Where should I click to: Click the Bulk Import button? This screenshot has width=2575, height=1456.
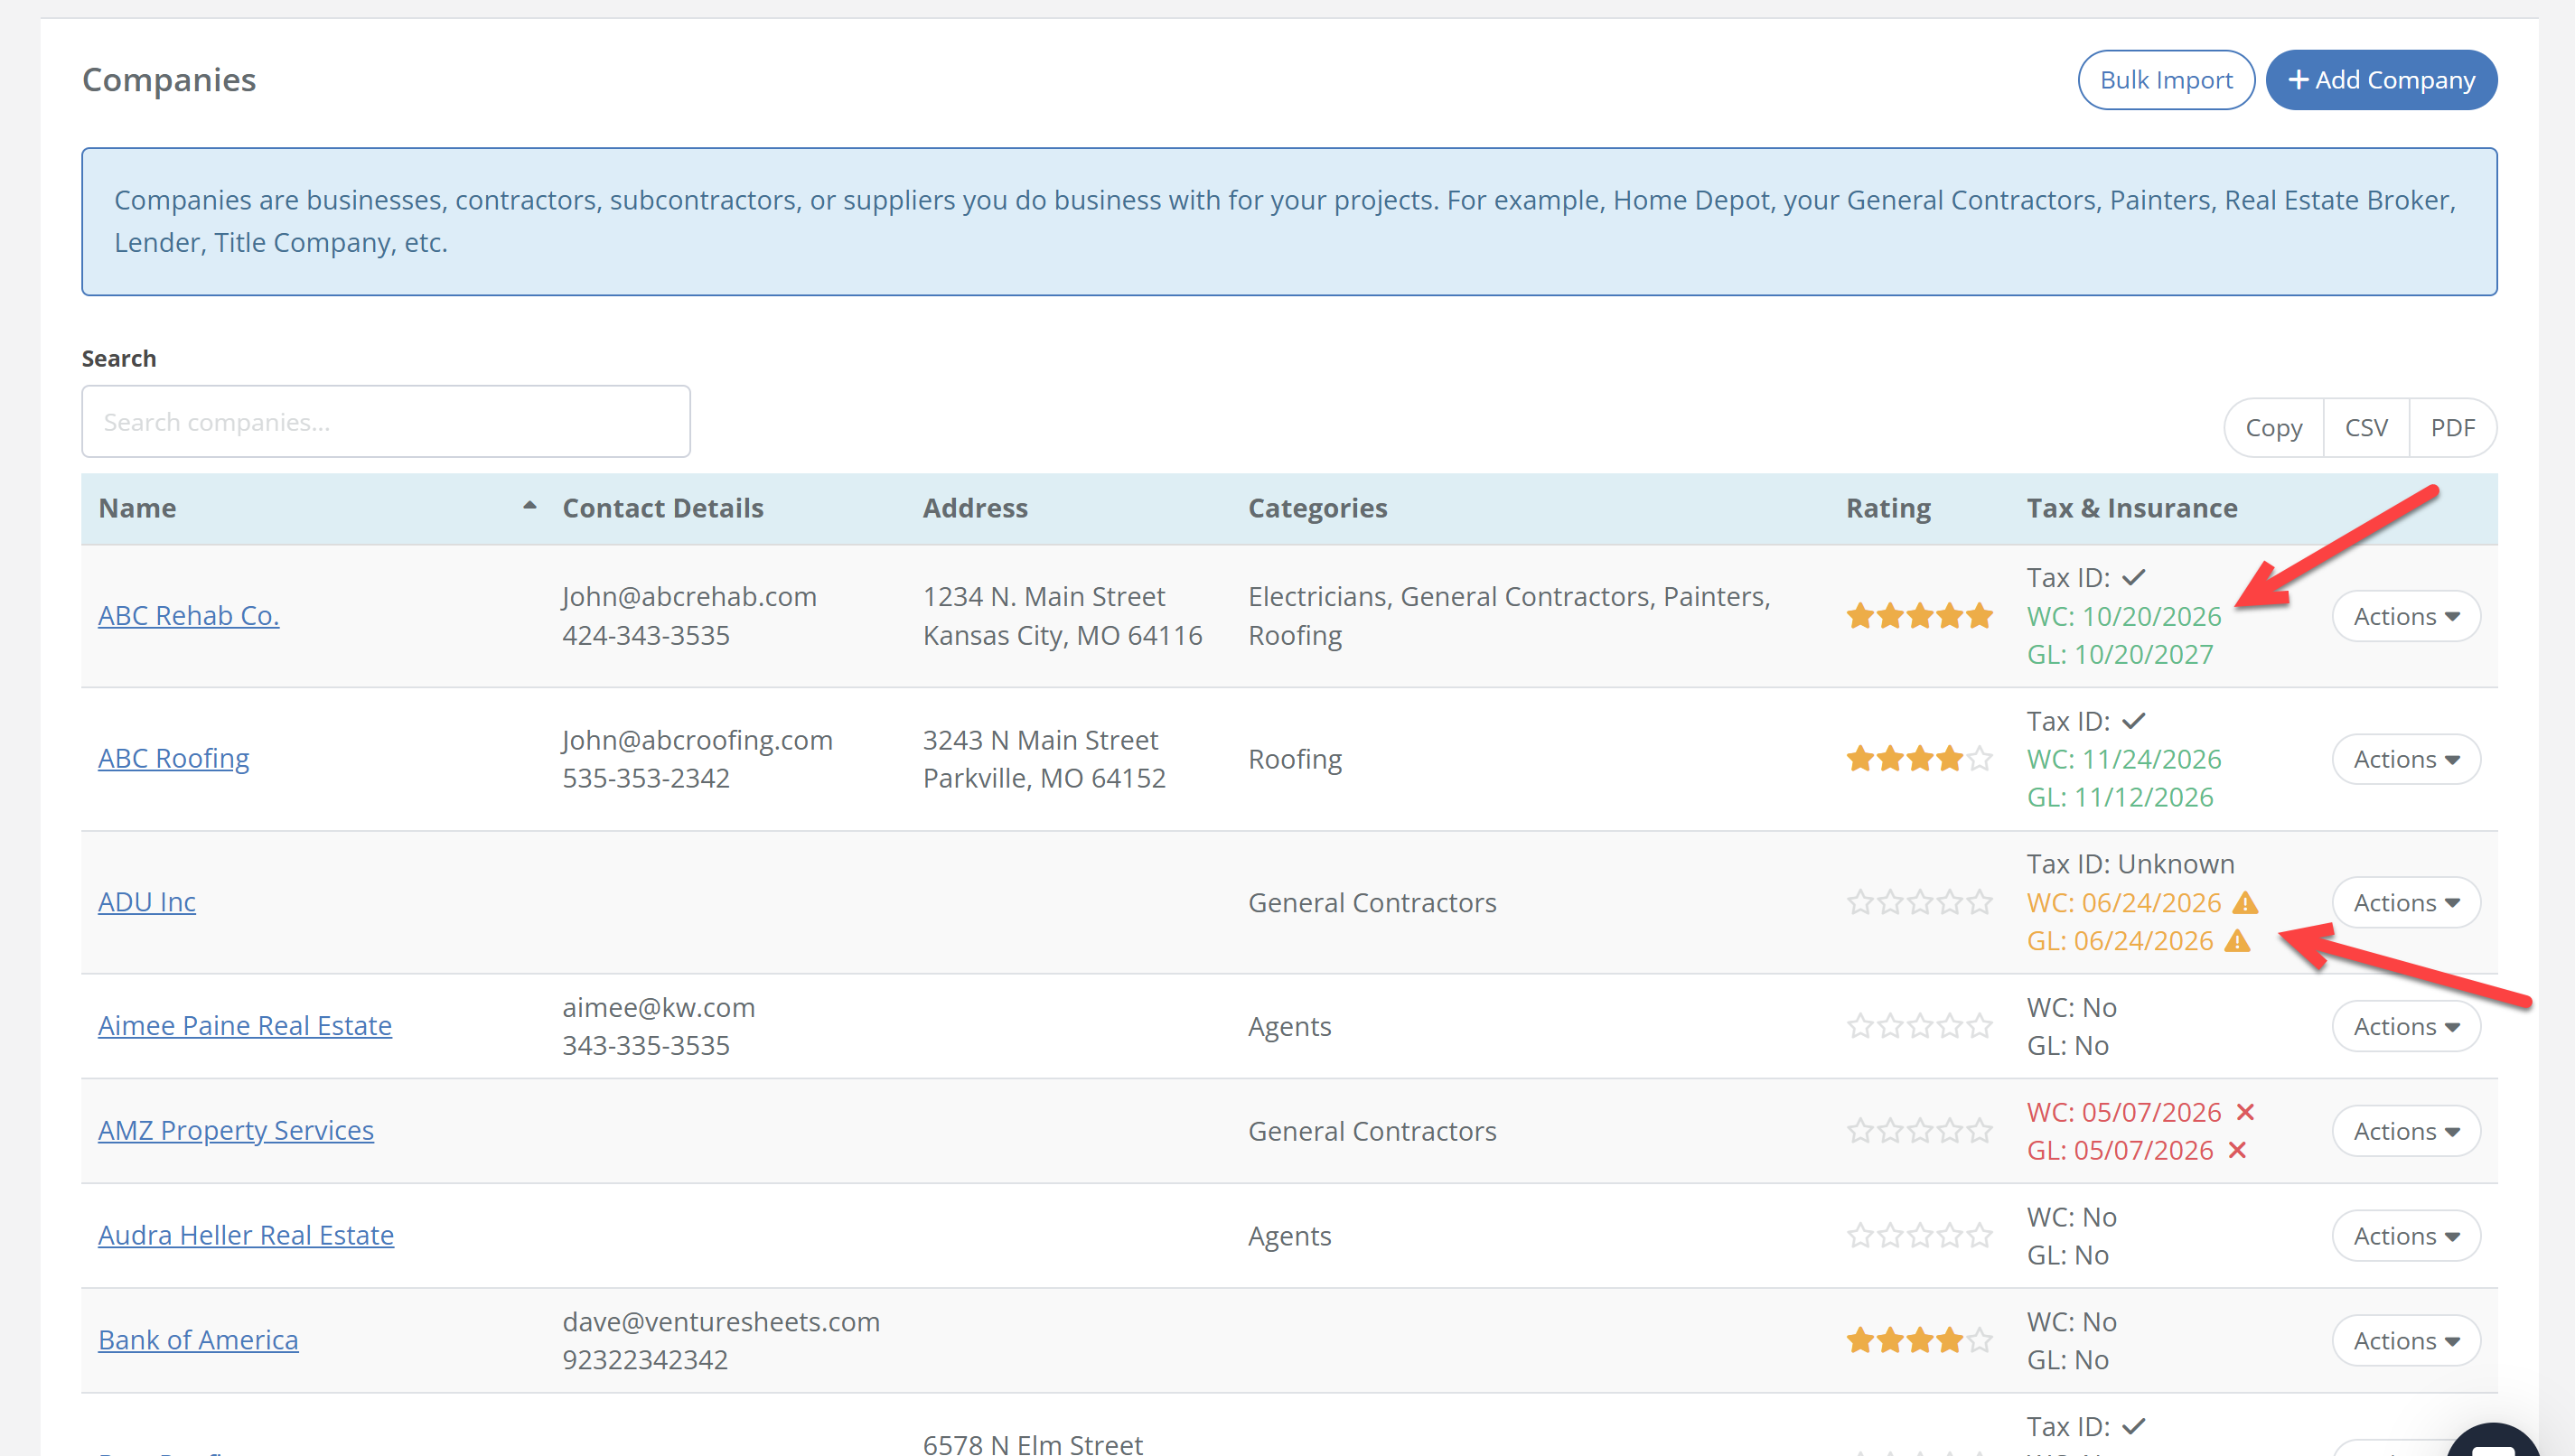pyautogui.click(x=2165, y=80)
